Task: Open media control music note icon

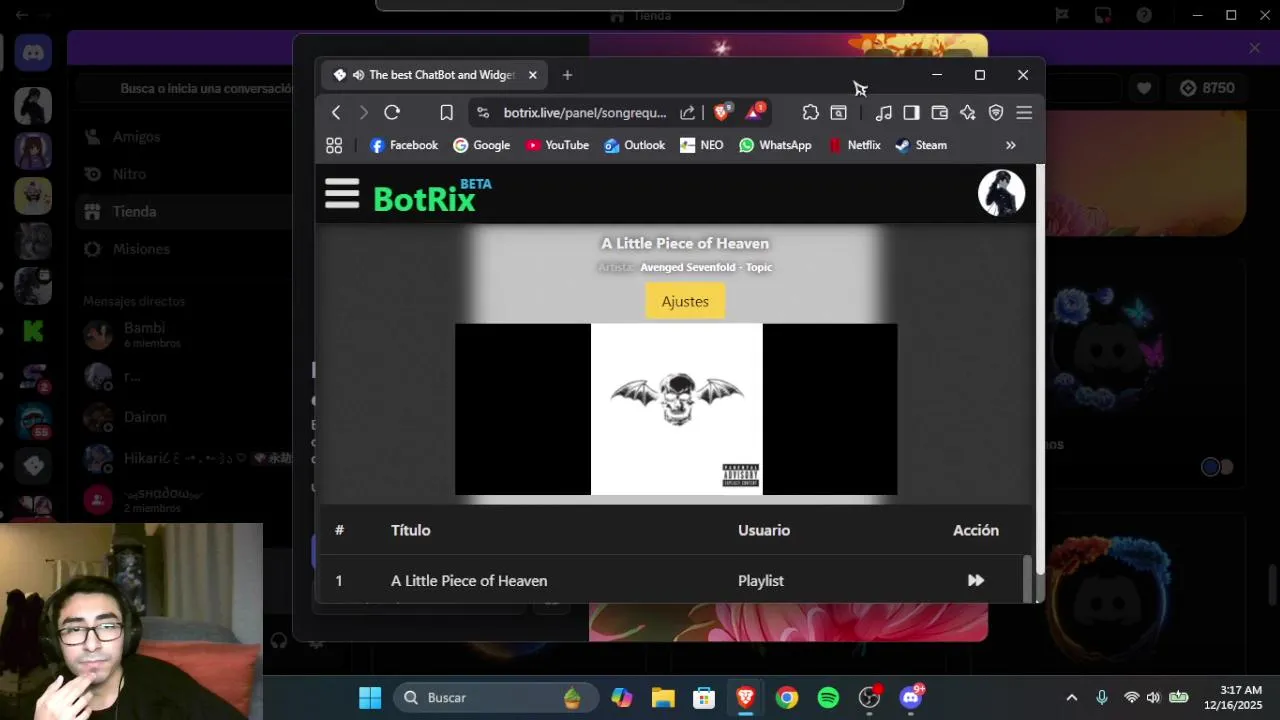Action: coord(883,113)
